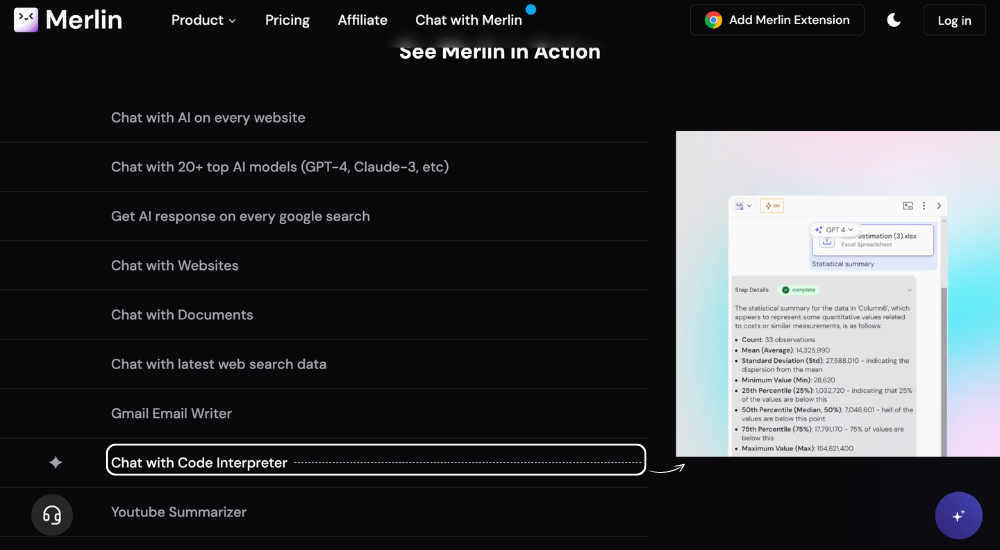This screenshot has width=1000, height=550.
Task: Click the image icon in the preview panel header
Action: coord(908,206)
